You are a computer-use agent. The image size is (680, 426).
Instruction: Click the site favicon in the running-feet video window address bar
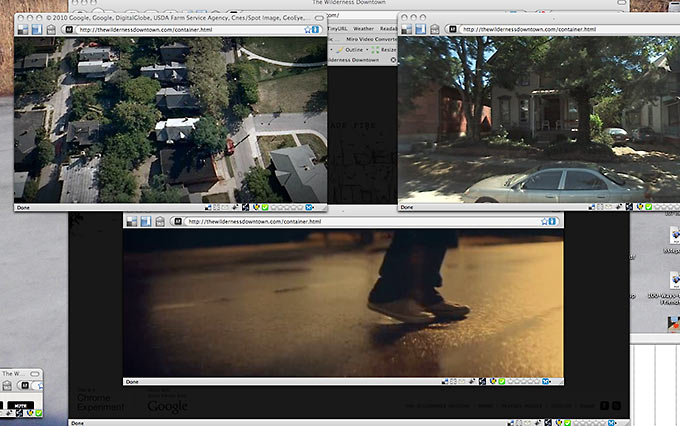[x=178, y=221]
